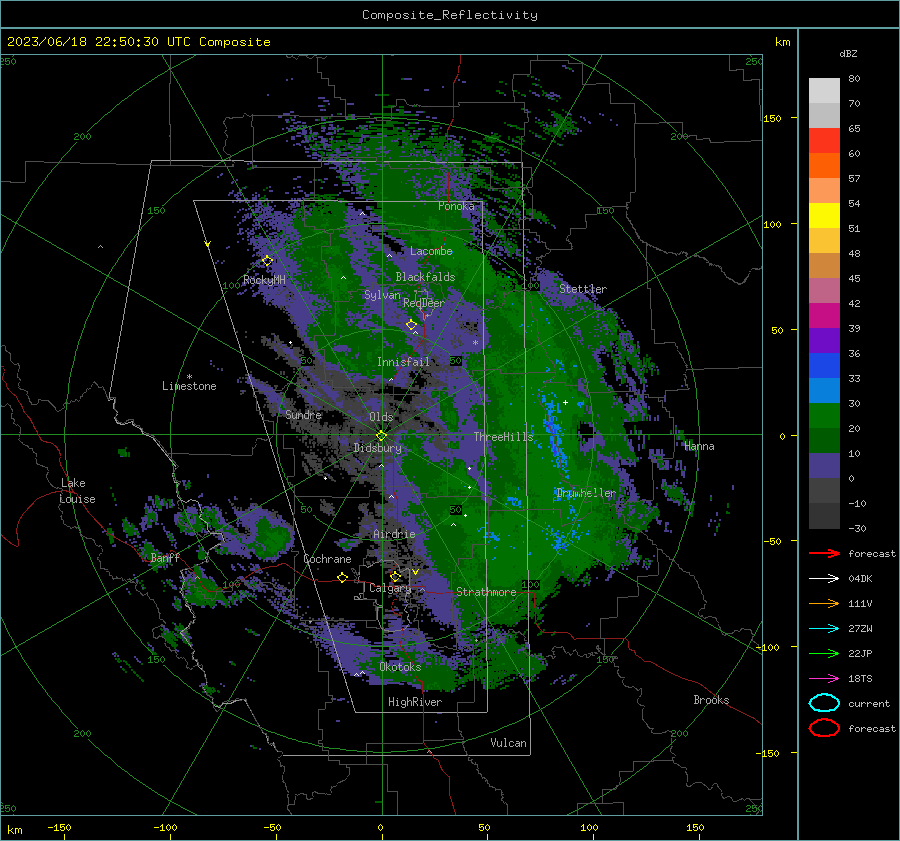
Task: Click the white 04DK arrow icon
Action: pos(824,579)
